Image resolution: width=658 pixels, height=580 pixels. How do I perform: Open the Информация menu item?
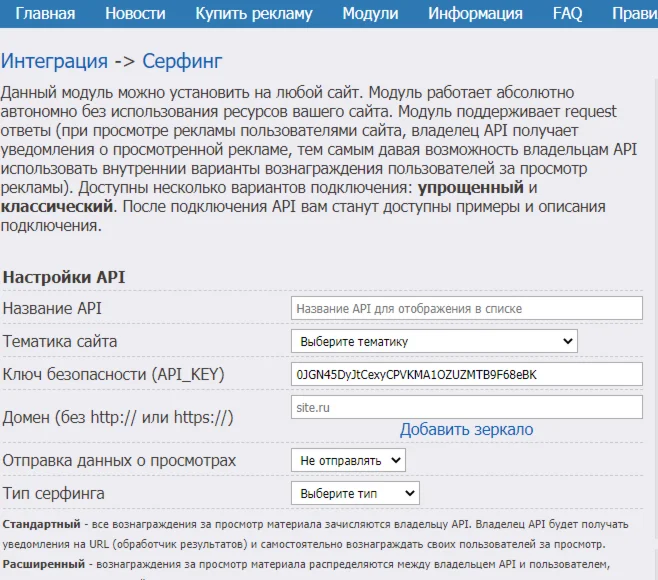tap(475, 14)
